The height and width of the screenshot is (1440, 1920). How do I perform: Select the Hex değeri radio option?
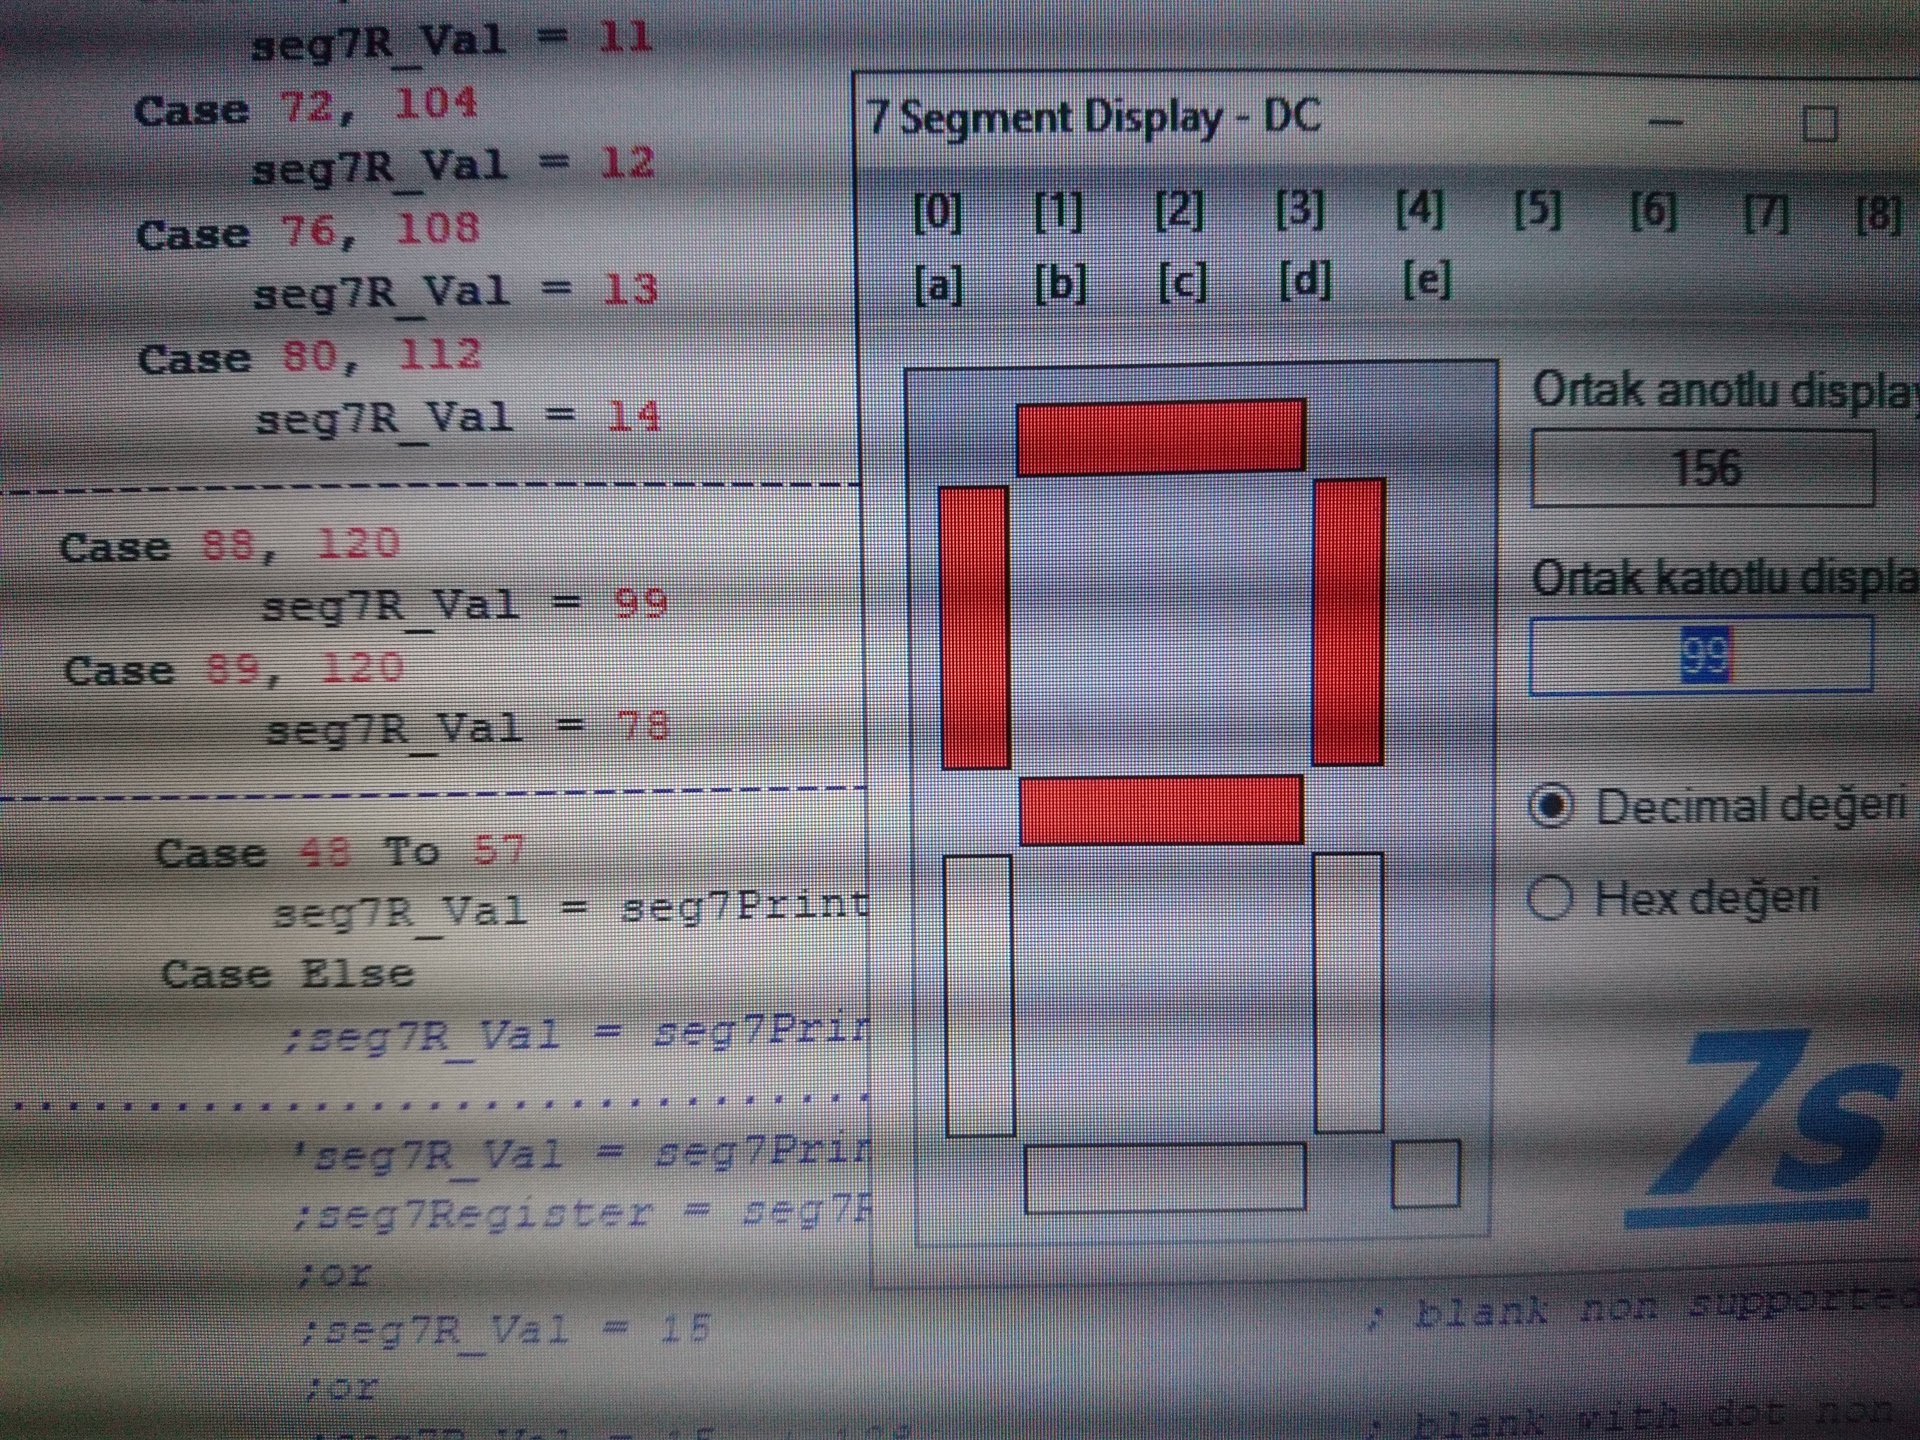[1550, 897]
